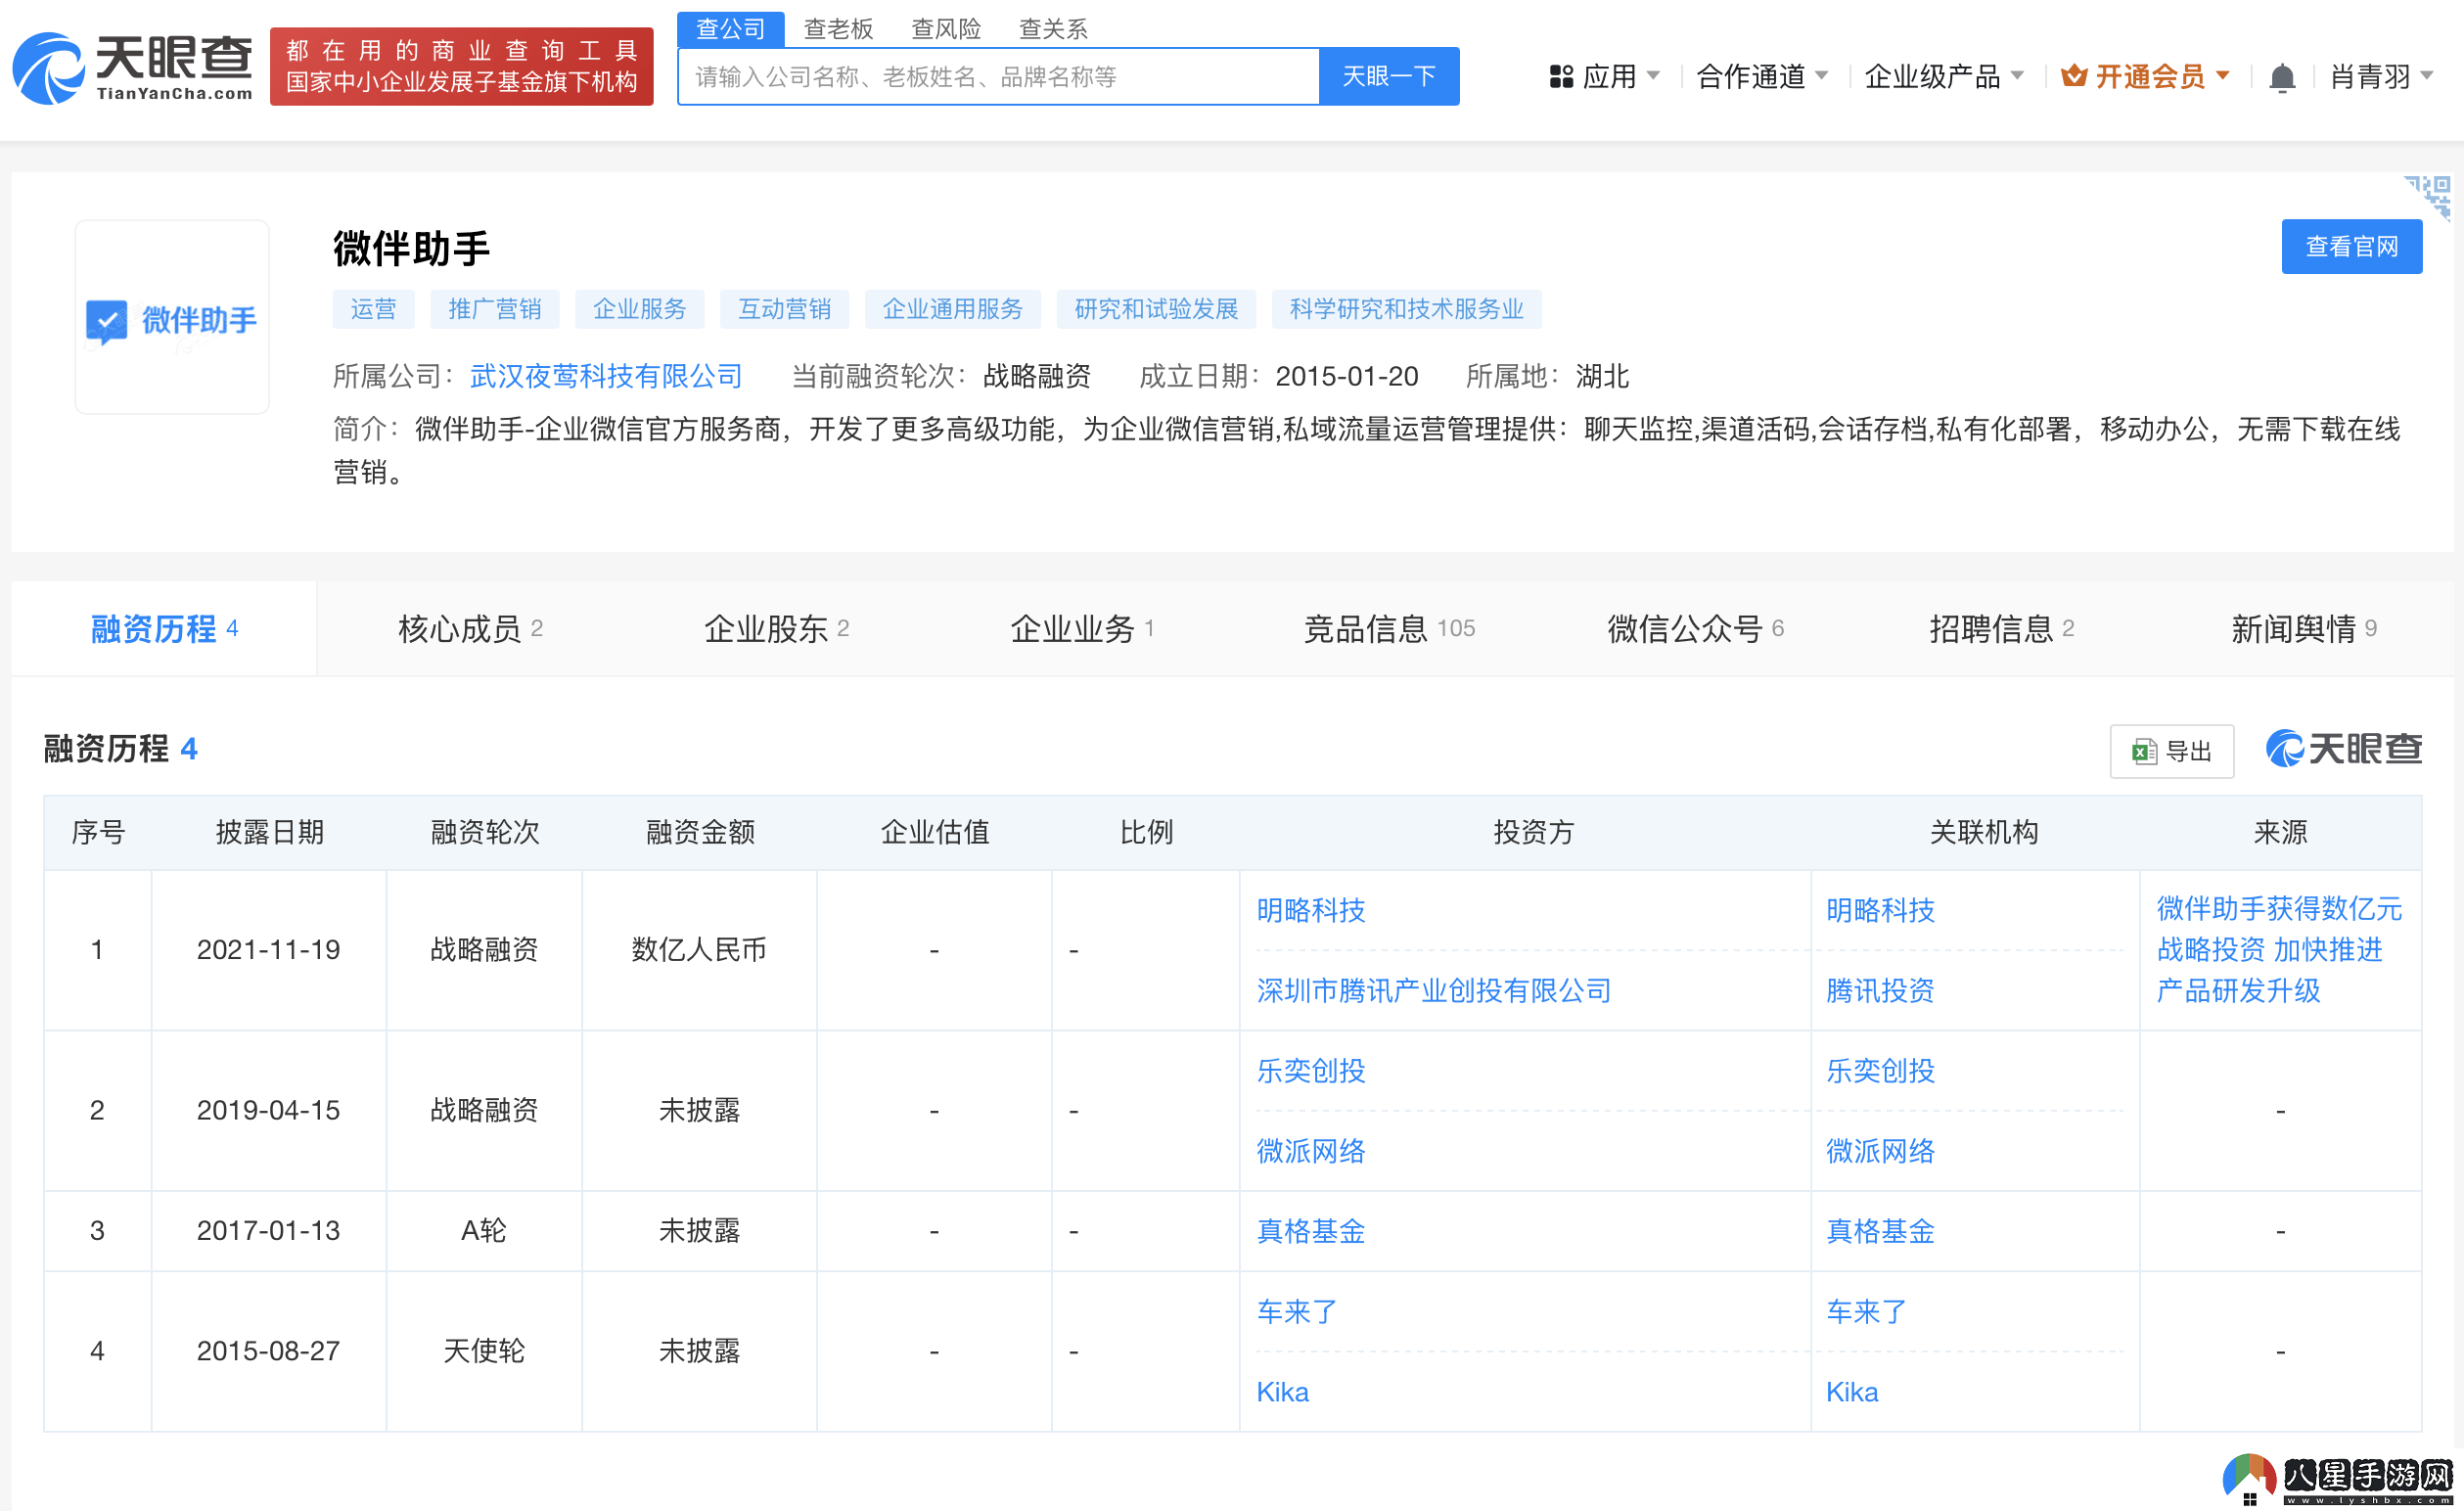2464x1511 pixels.
Task: Open the news source link 微伴助手获得数亿元战略投资
Action: click(2279, 949)
